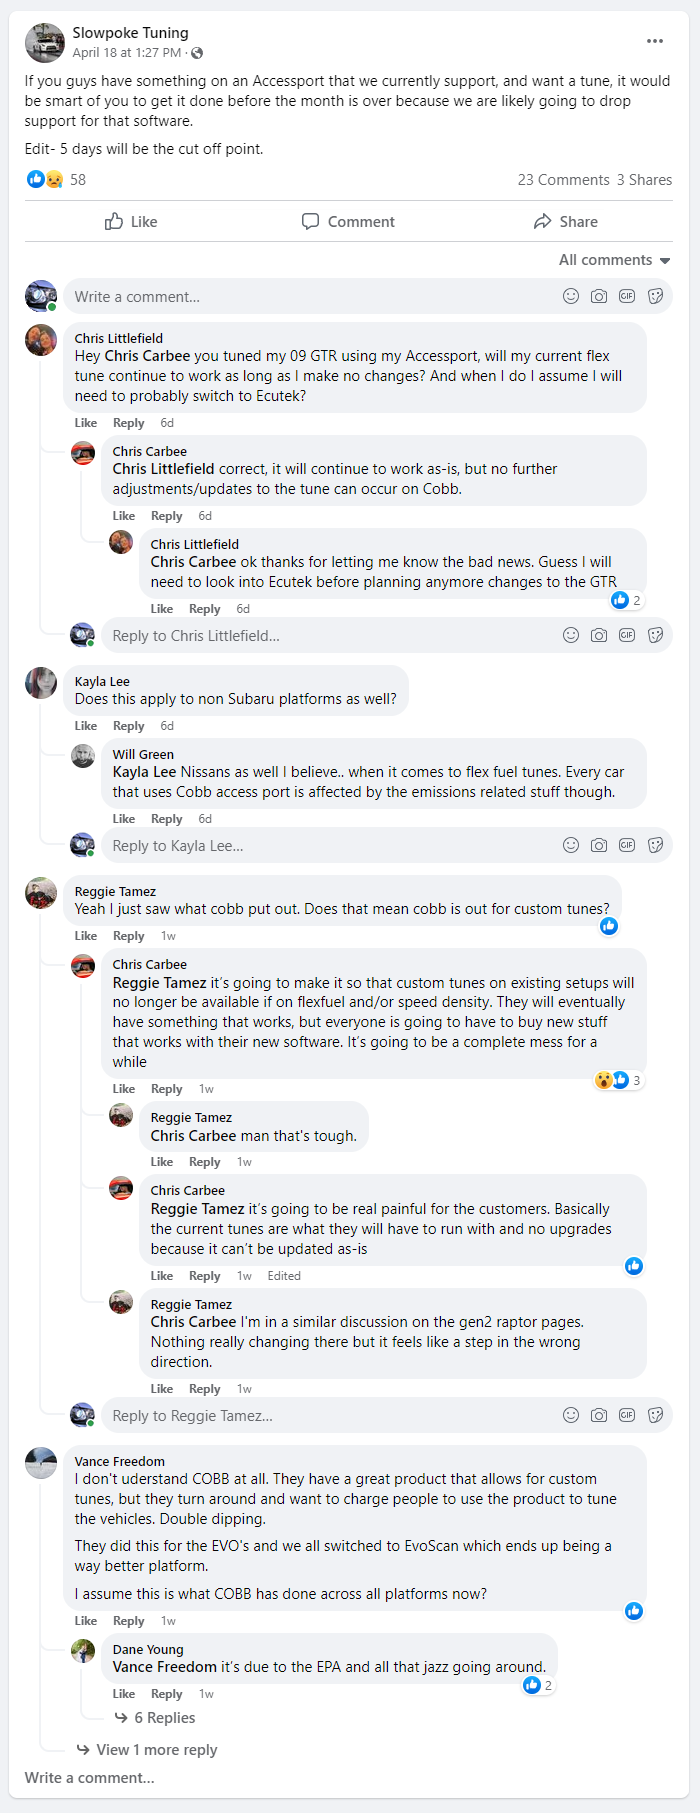This screenshot has width=700, height=1813.
Task: Click sticker icon in Reply to Chris Littlefield box
Action: pyautogui.click(x=656, y=635)
